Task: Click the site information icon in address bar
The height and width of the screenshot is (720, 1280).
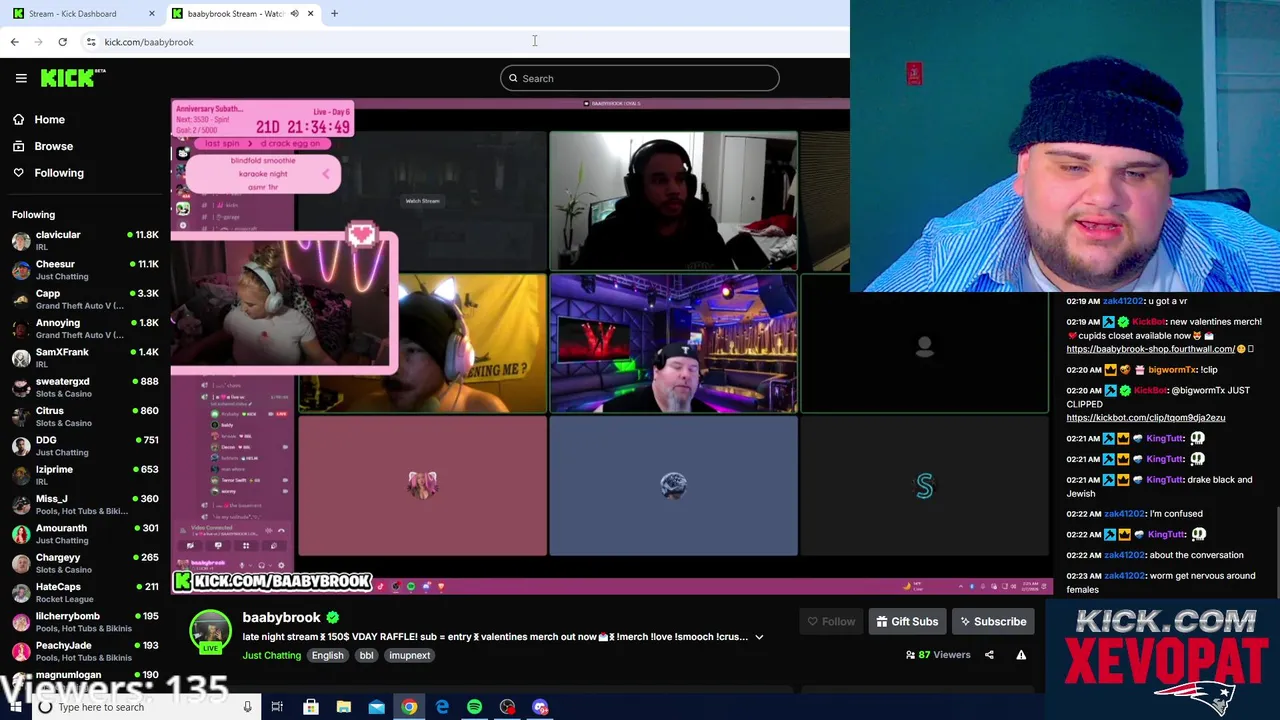Action: (91, 42)
